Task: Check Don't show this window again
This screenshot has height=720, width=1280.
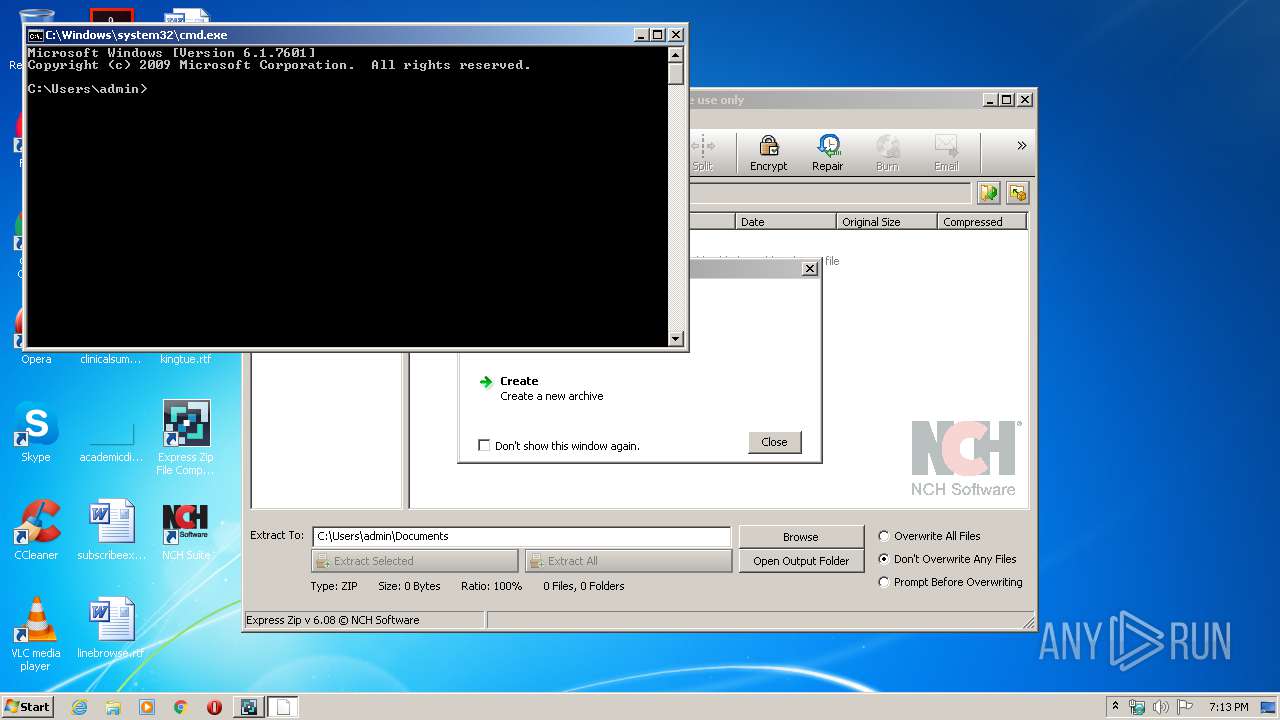Action: (x=484, y=446)
